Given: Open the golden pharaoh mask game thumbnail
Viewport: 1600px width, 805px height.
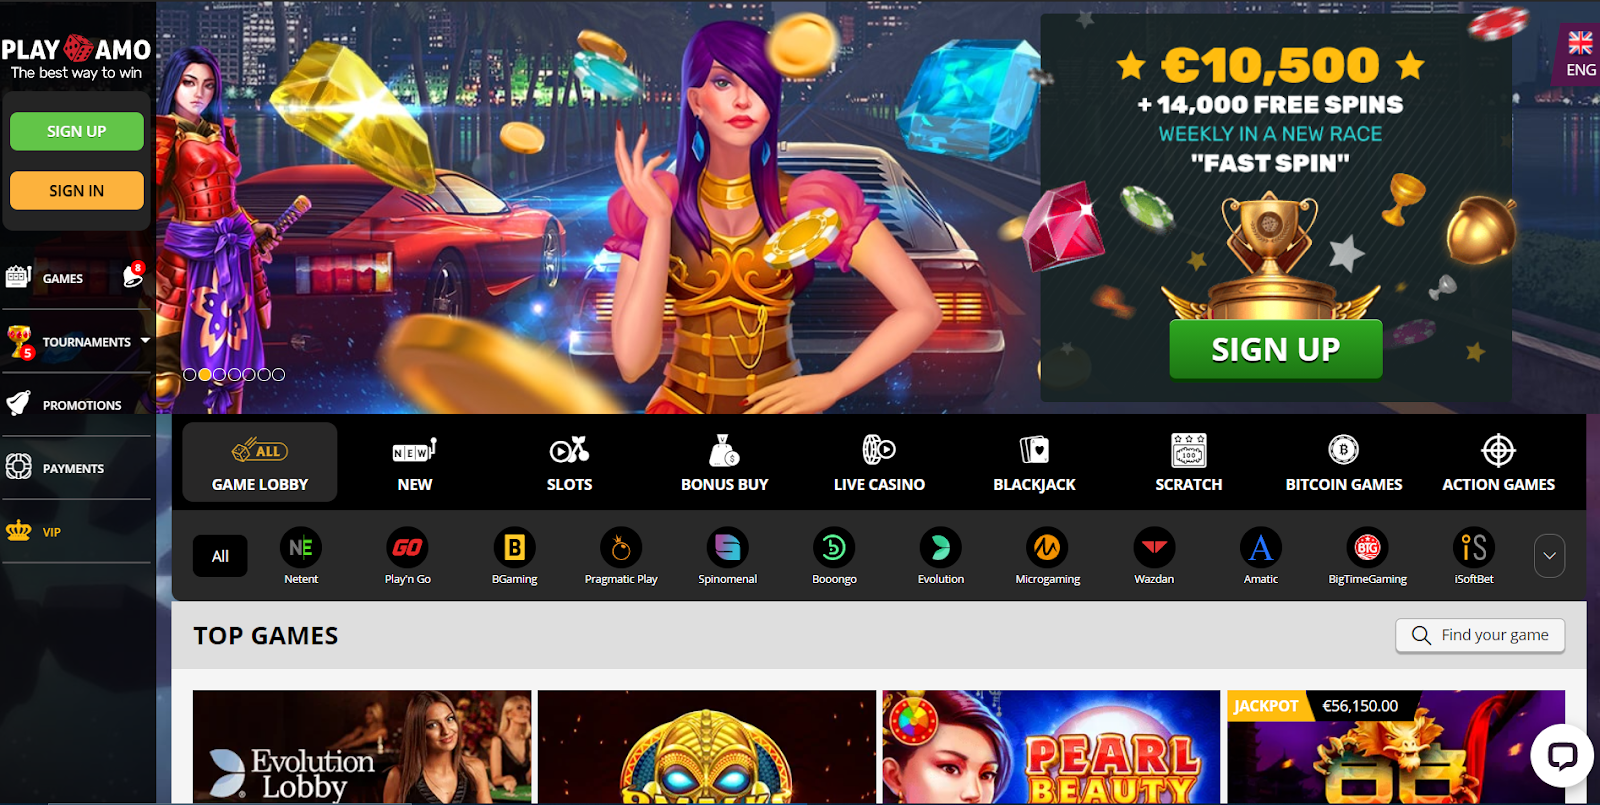Looking at the screenshot, I should [707, 746].
